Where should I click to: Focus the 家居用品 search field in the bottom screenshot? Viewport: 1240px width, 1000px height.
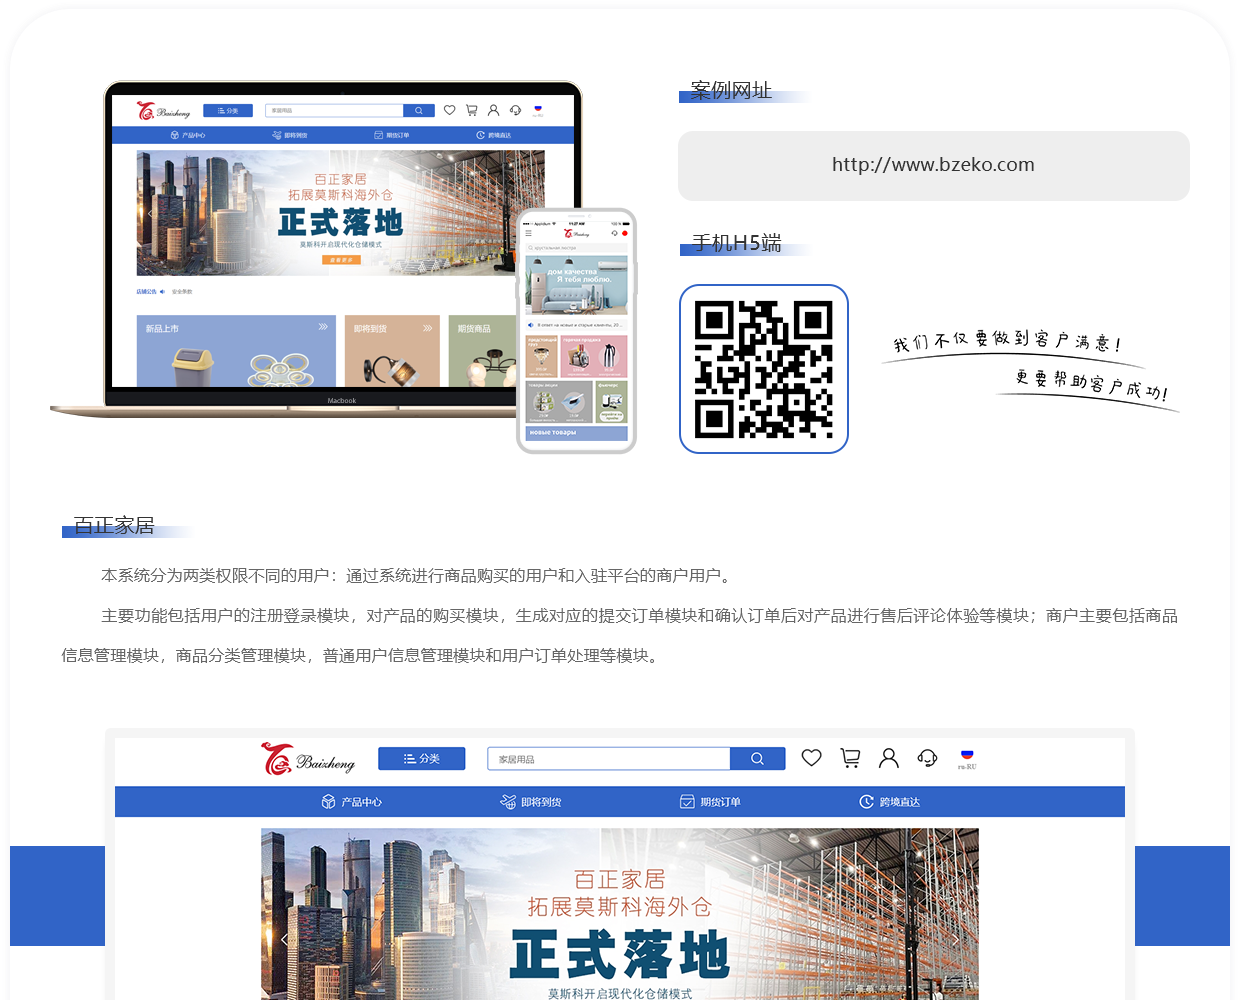(x=608, y=759)
